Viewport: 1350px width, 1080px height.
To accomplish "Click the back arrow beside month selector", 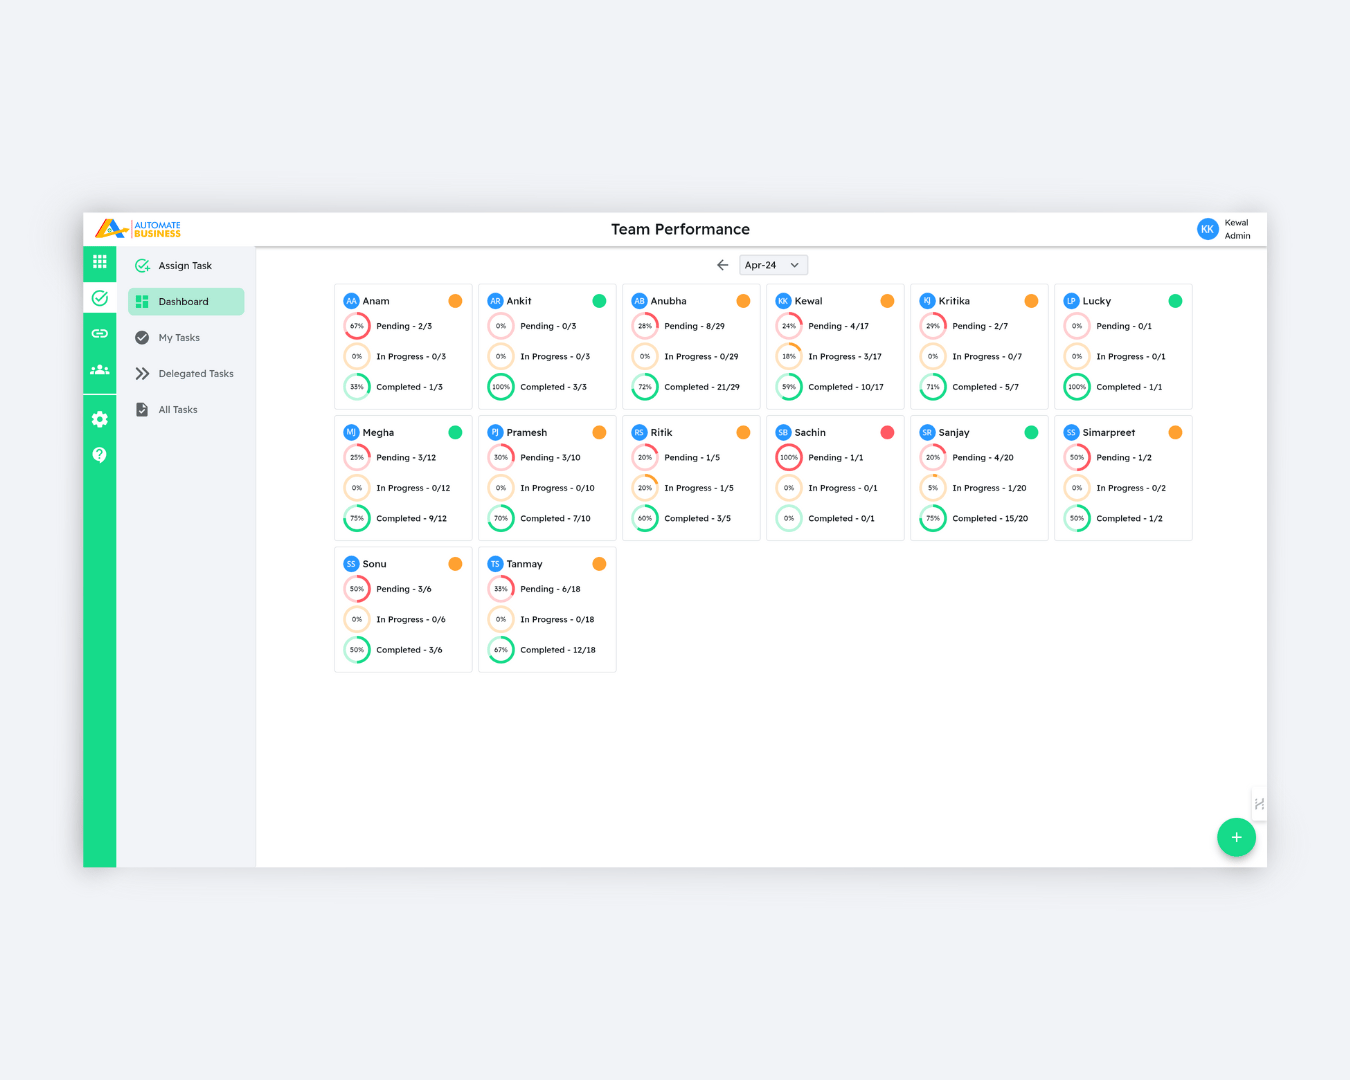I will click(x=722, y=265).
